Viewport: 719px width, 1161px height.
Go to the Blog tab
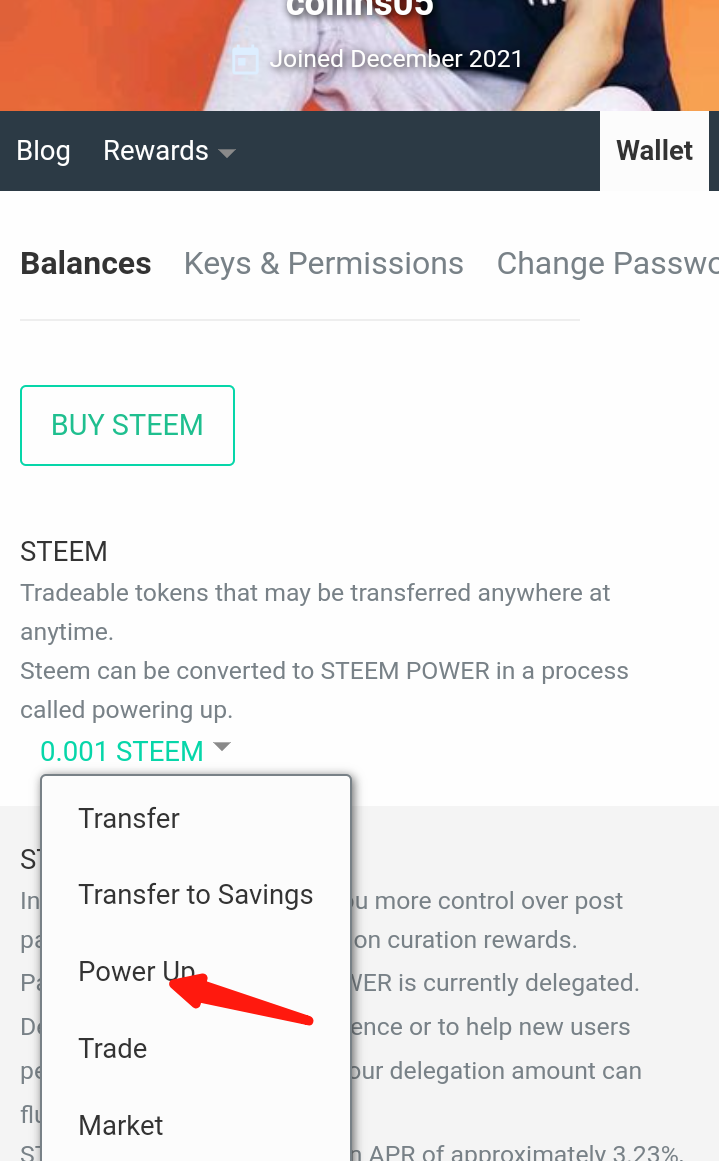click(x=43, y=151)
